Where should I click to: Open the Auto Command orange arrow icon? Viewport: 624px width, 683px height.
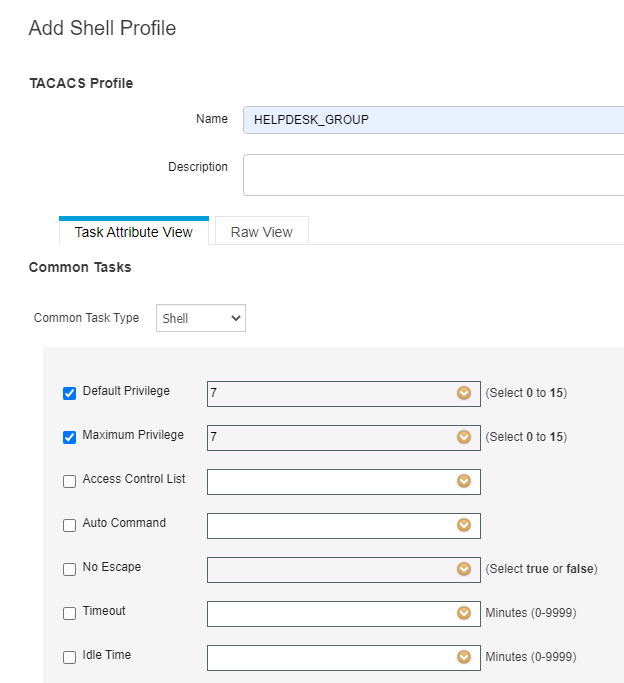[x=464, y=525]
